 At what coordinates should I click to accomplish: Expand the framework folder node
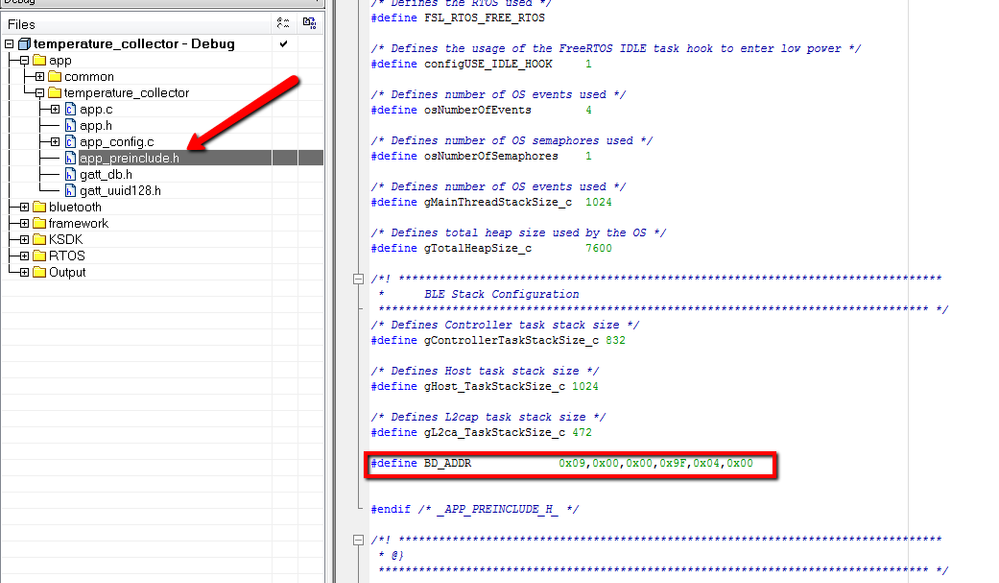[24, 223]
